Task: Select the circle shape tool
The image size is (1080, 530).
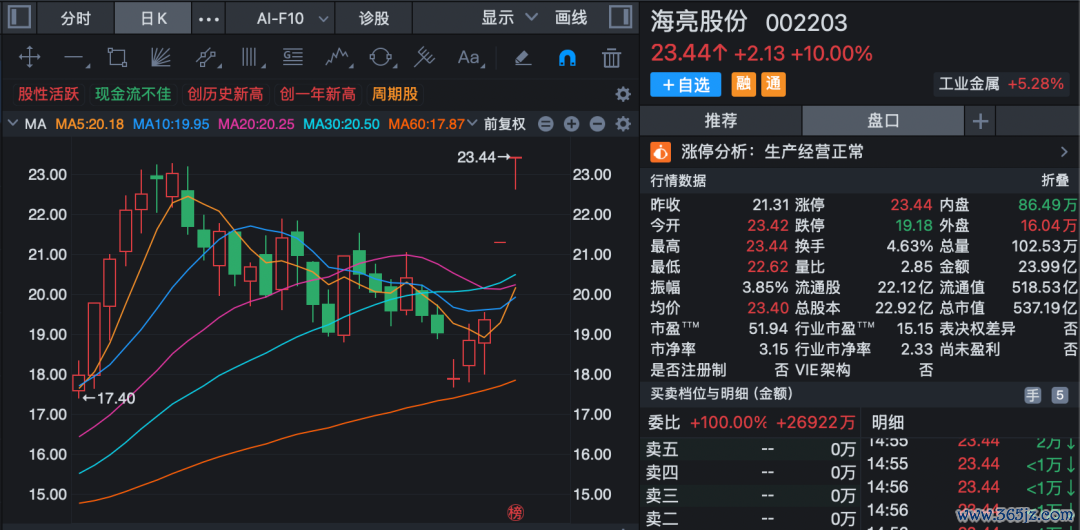Action: pos(380,57)
